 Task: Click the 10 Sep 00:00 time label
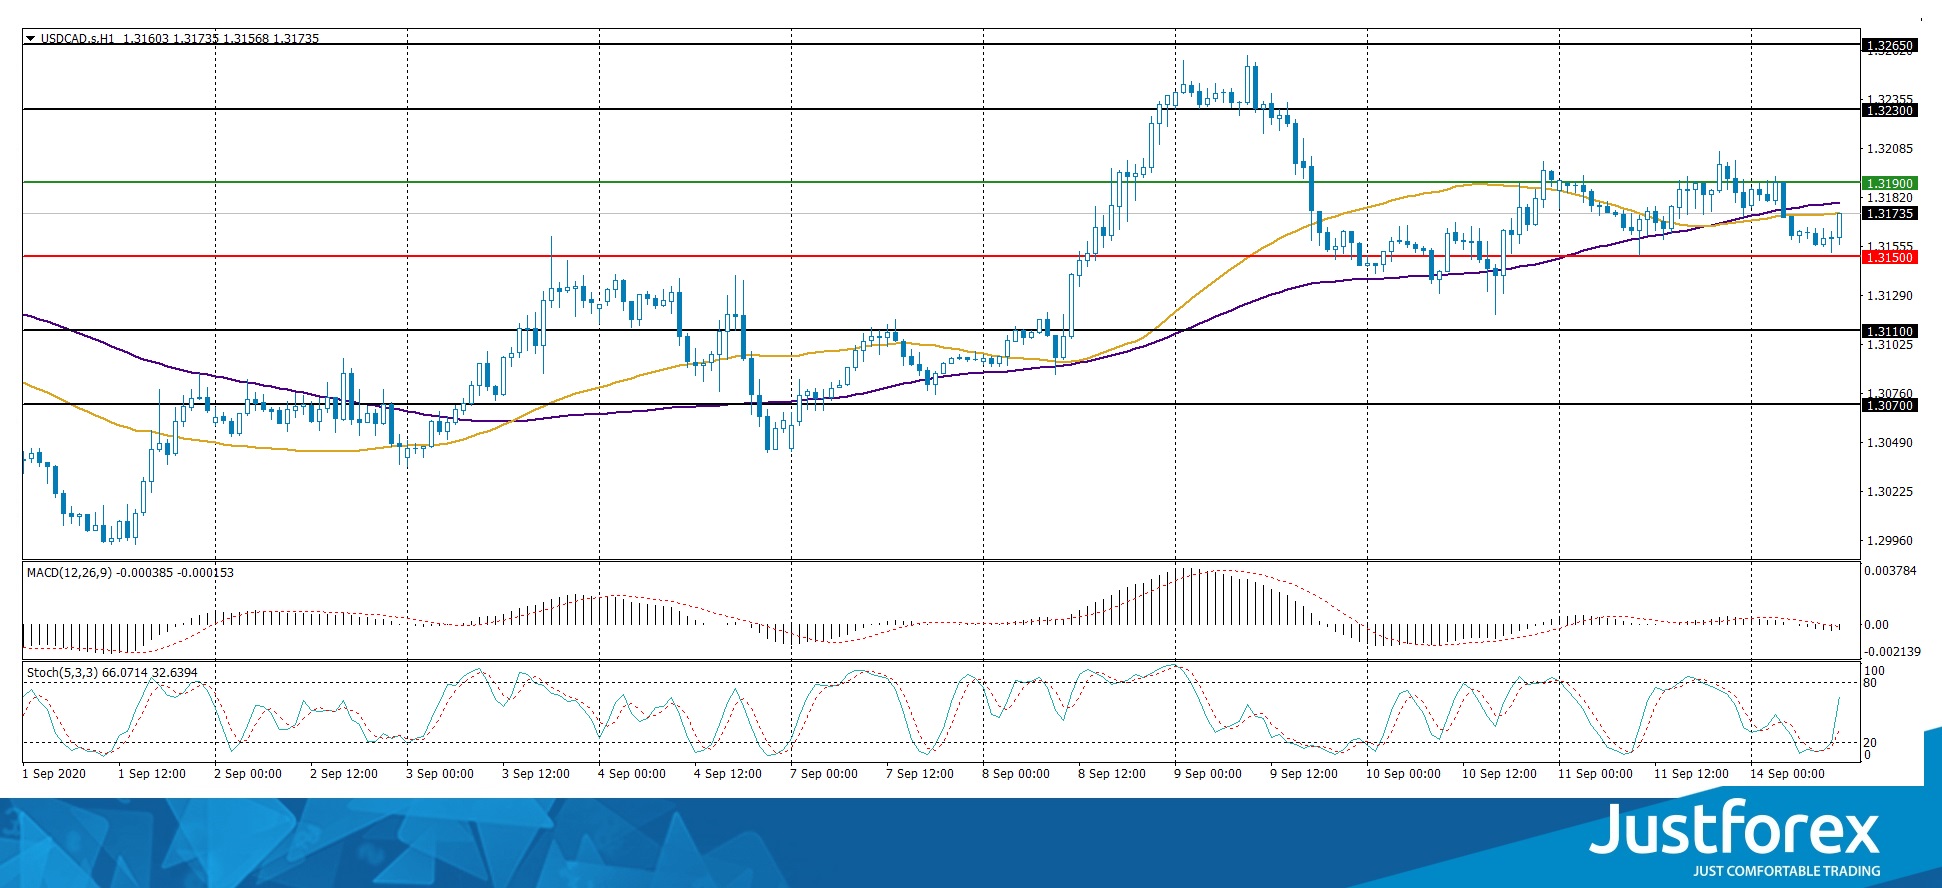tap(1404, 774)
